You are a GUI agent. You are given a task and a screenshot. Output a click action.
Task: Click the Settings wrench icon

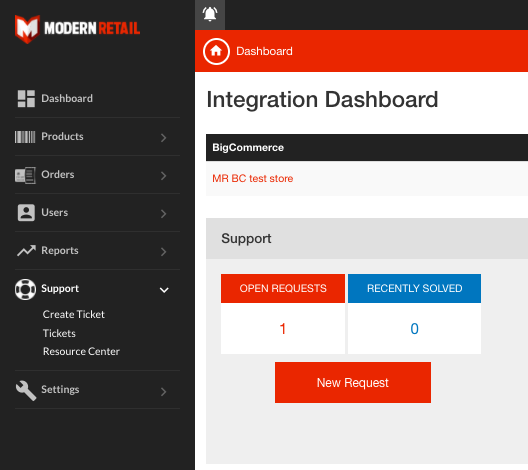point(26,391)
